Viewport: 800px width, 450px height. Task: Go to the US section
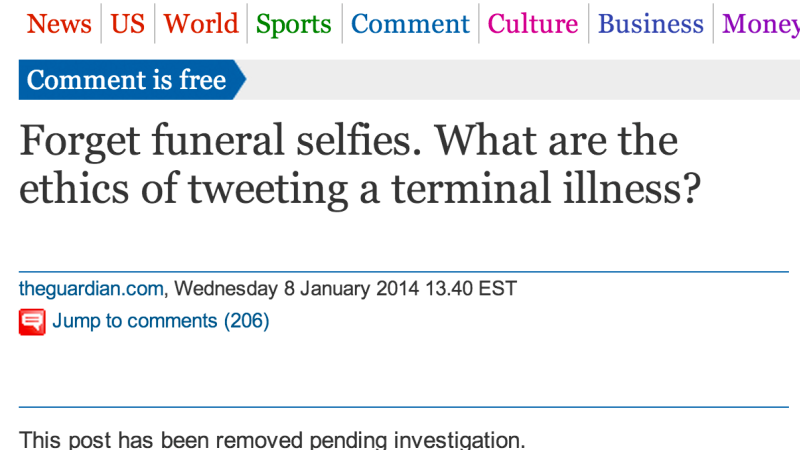pos(127,23)
